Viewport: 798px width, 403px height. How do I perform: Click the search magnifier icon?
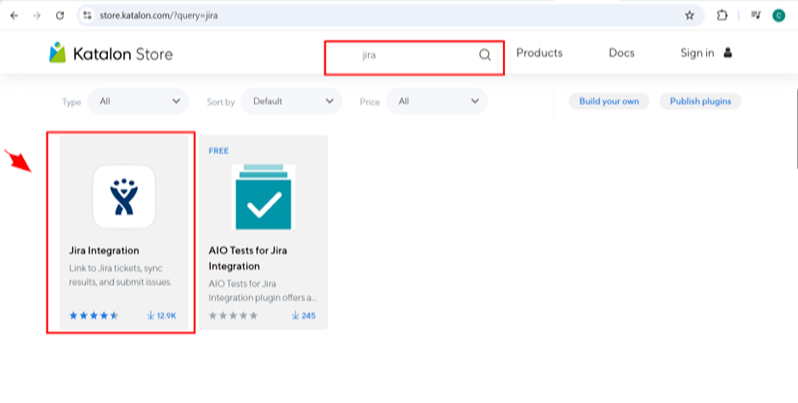click(x=484, y=55)
